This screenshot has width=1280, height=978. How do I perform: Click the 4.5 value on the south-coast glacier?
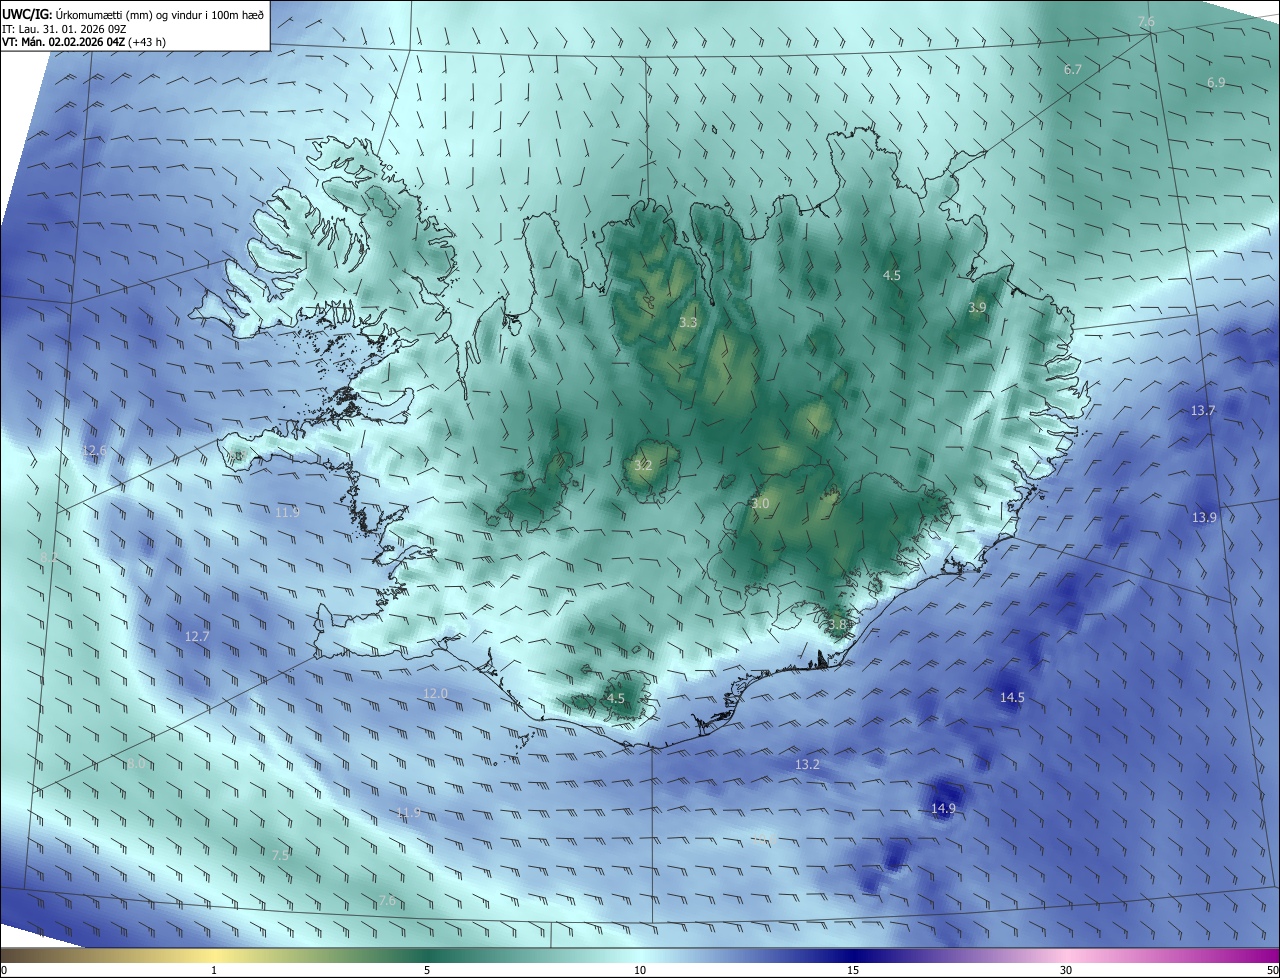point(615,699)
